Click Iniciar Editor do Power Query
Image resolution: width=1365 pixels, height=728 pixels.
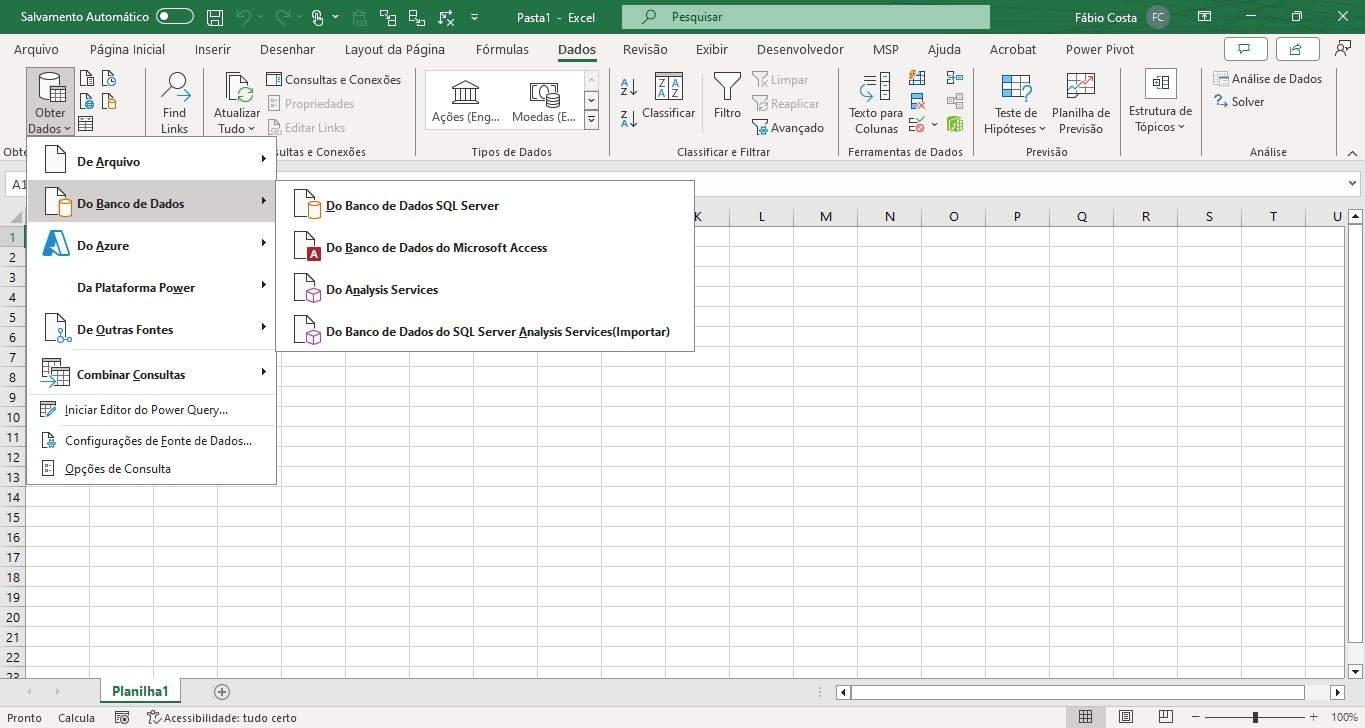tap(146, 410)
